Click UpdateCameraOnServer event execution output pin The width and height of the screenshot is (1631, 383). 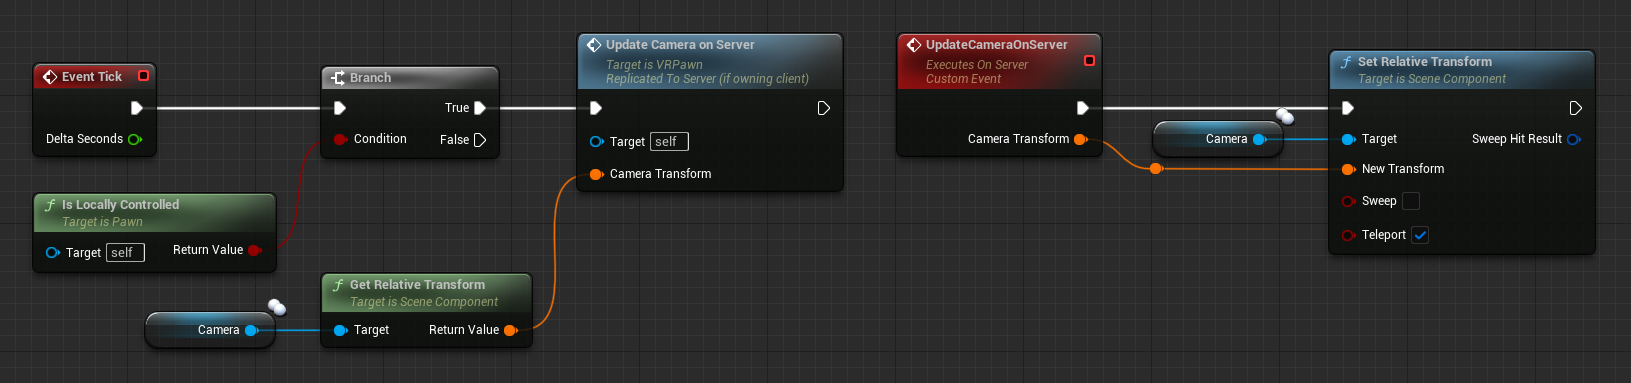pos(1082,108)
